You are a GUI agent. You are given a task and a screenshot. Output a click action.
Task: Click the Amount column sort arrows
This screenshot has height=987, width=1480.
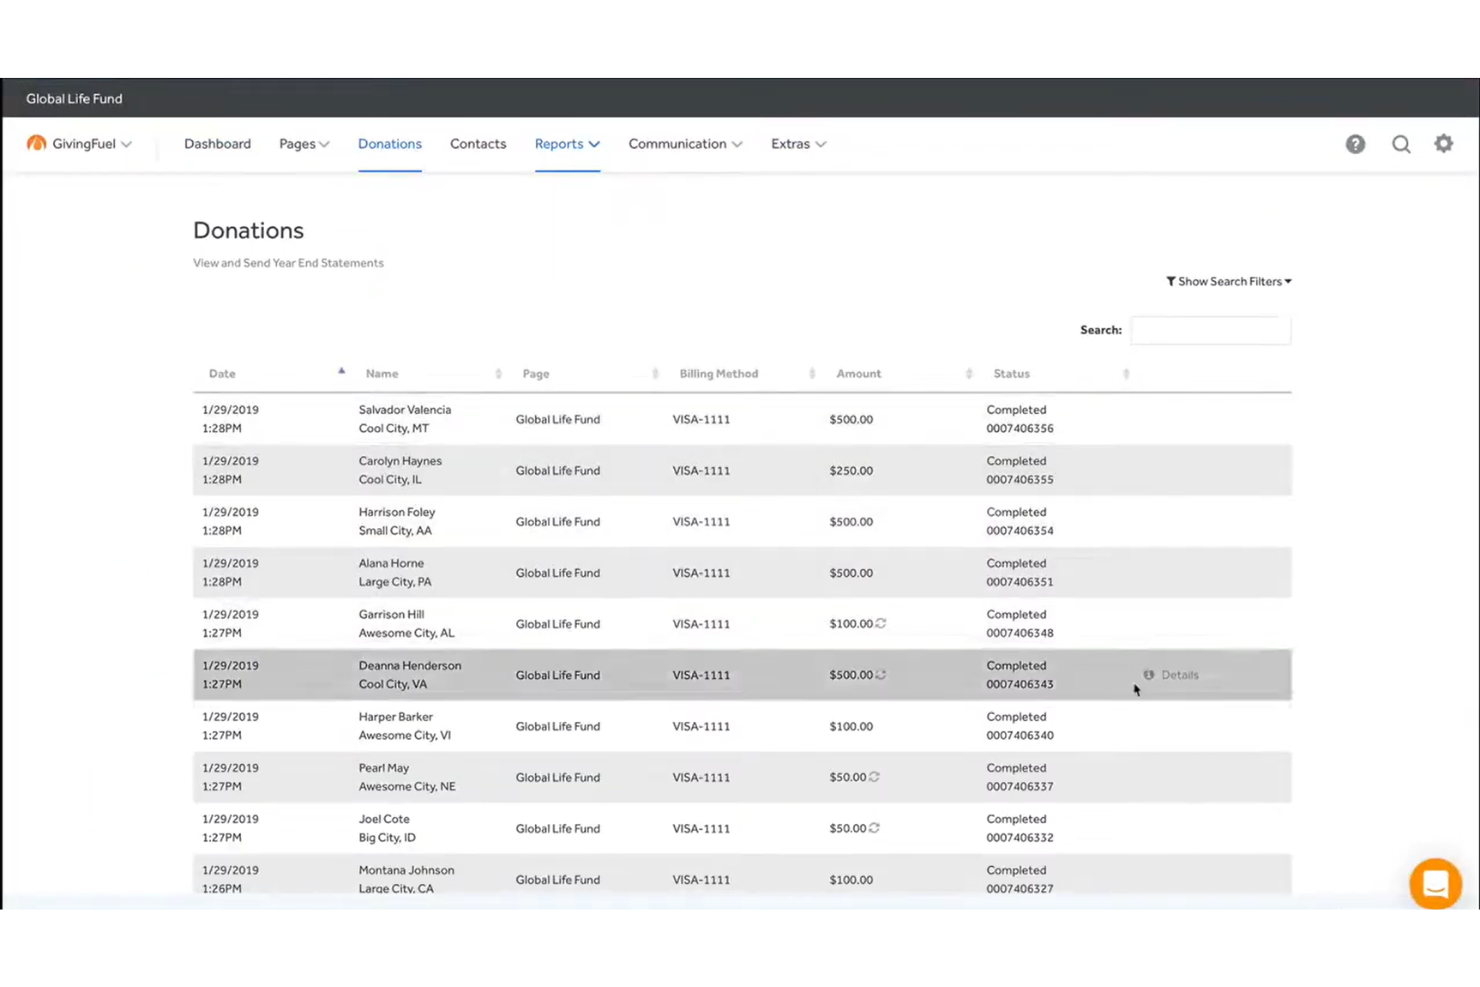pyautogui.click(x=969, y=374)
